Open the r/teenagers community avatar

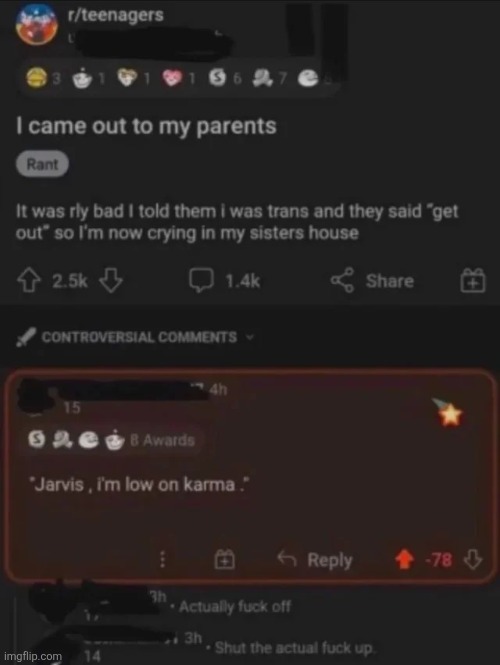(x=36, y=24)
